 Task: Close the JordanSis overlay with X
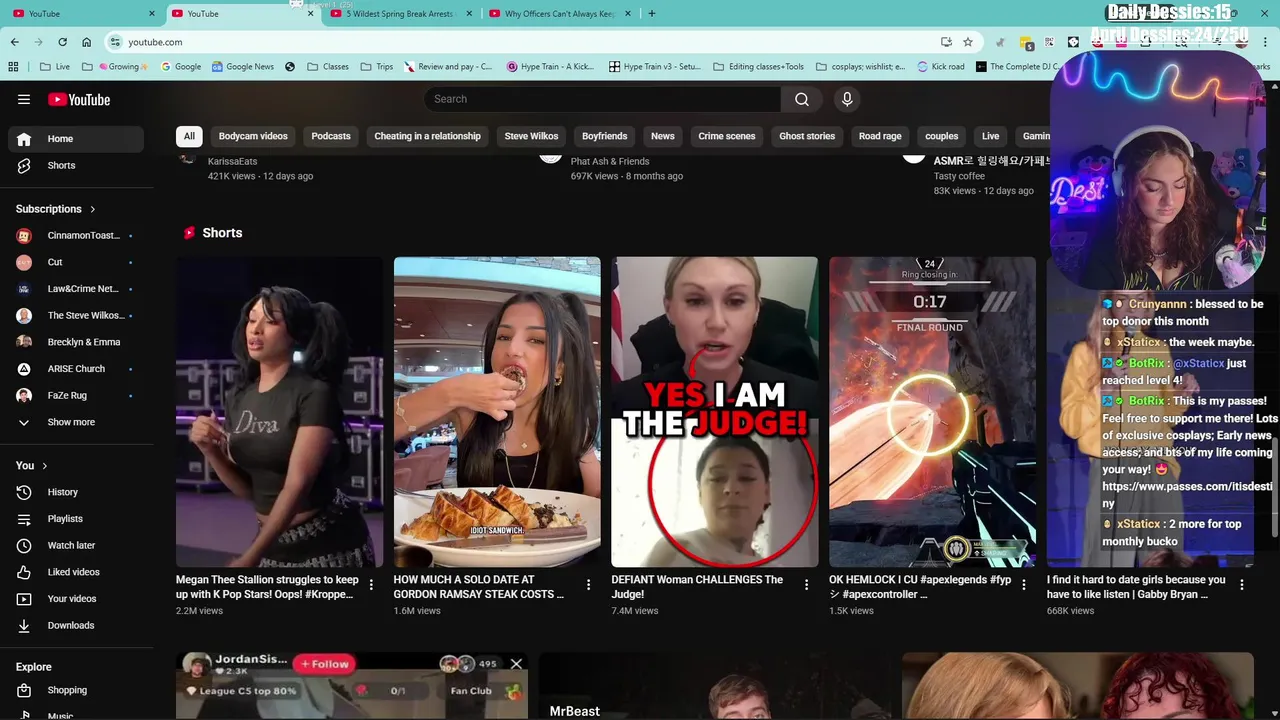516,664
